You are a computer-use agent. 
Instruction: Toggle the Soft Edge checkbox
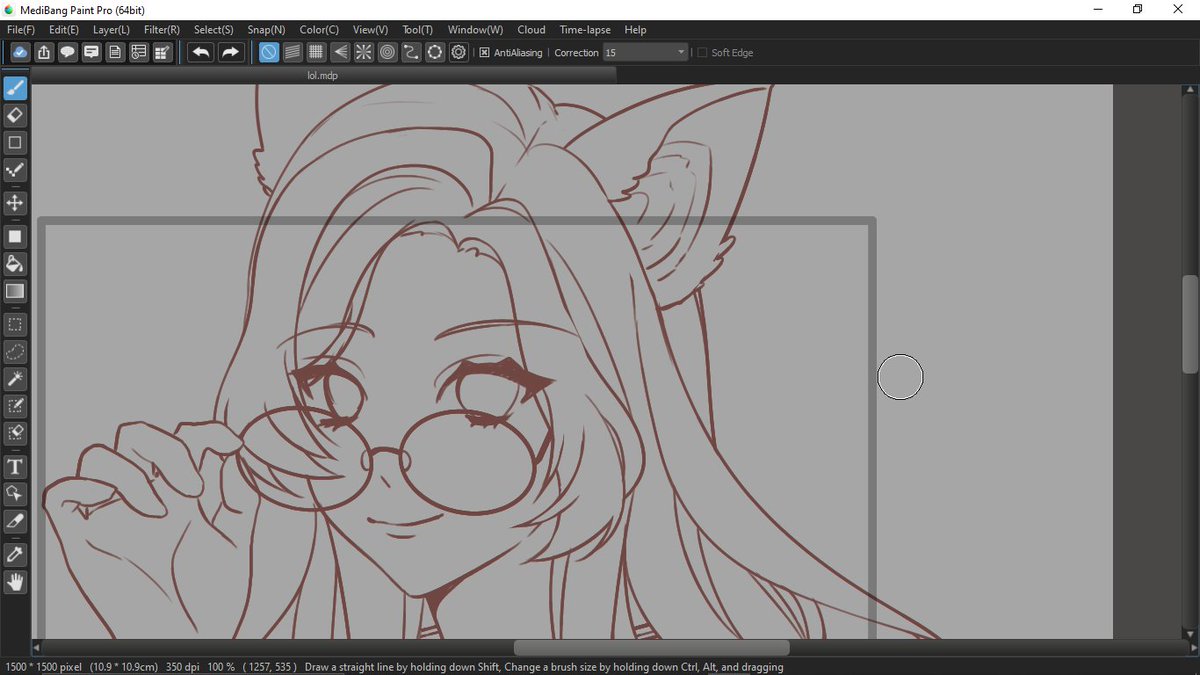(702, 53)
